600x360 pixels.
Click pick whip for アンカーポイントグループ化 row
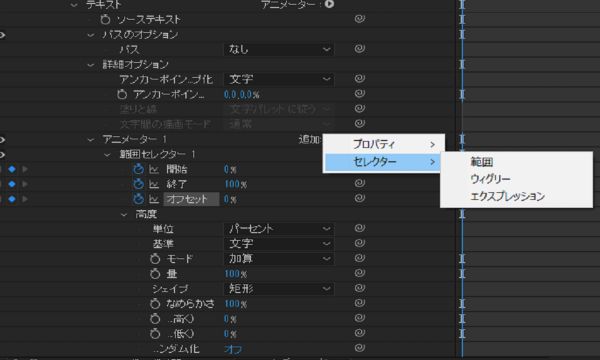tap(359, 78)
